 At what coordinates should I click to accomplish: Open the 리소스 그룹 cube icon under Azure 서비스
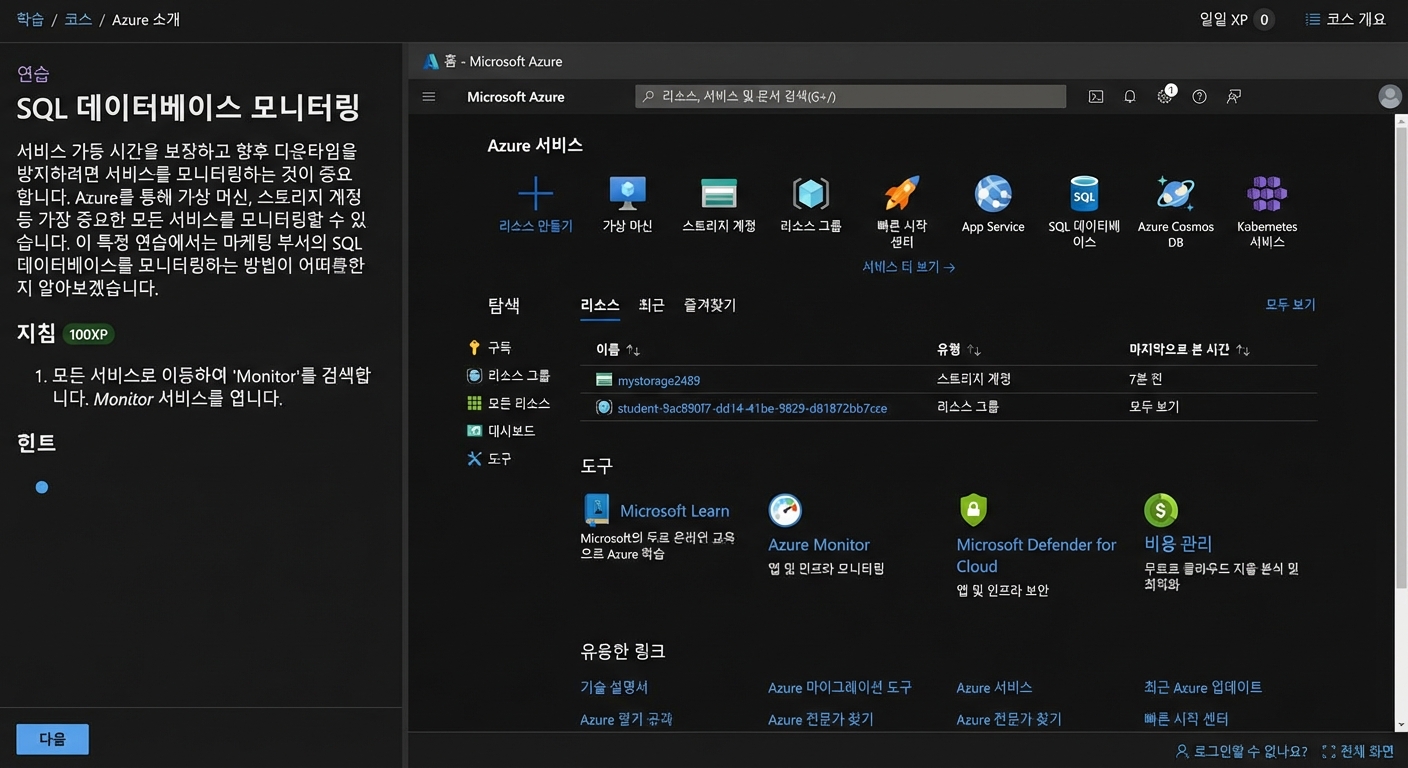(810, 193)
